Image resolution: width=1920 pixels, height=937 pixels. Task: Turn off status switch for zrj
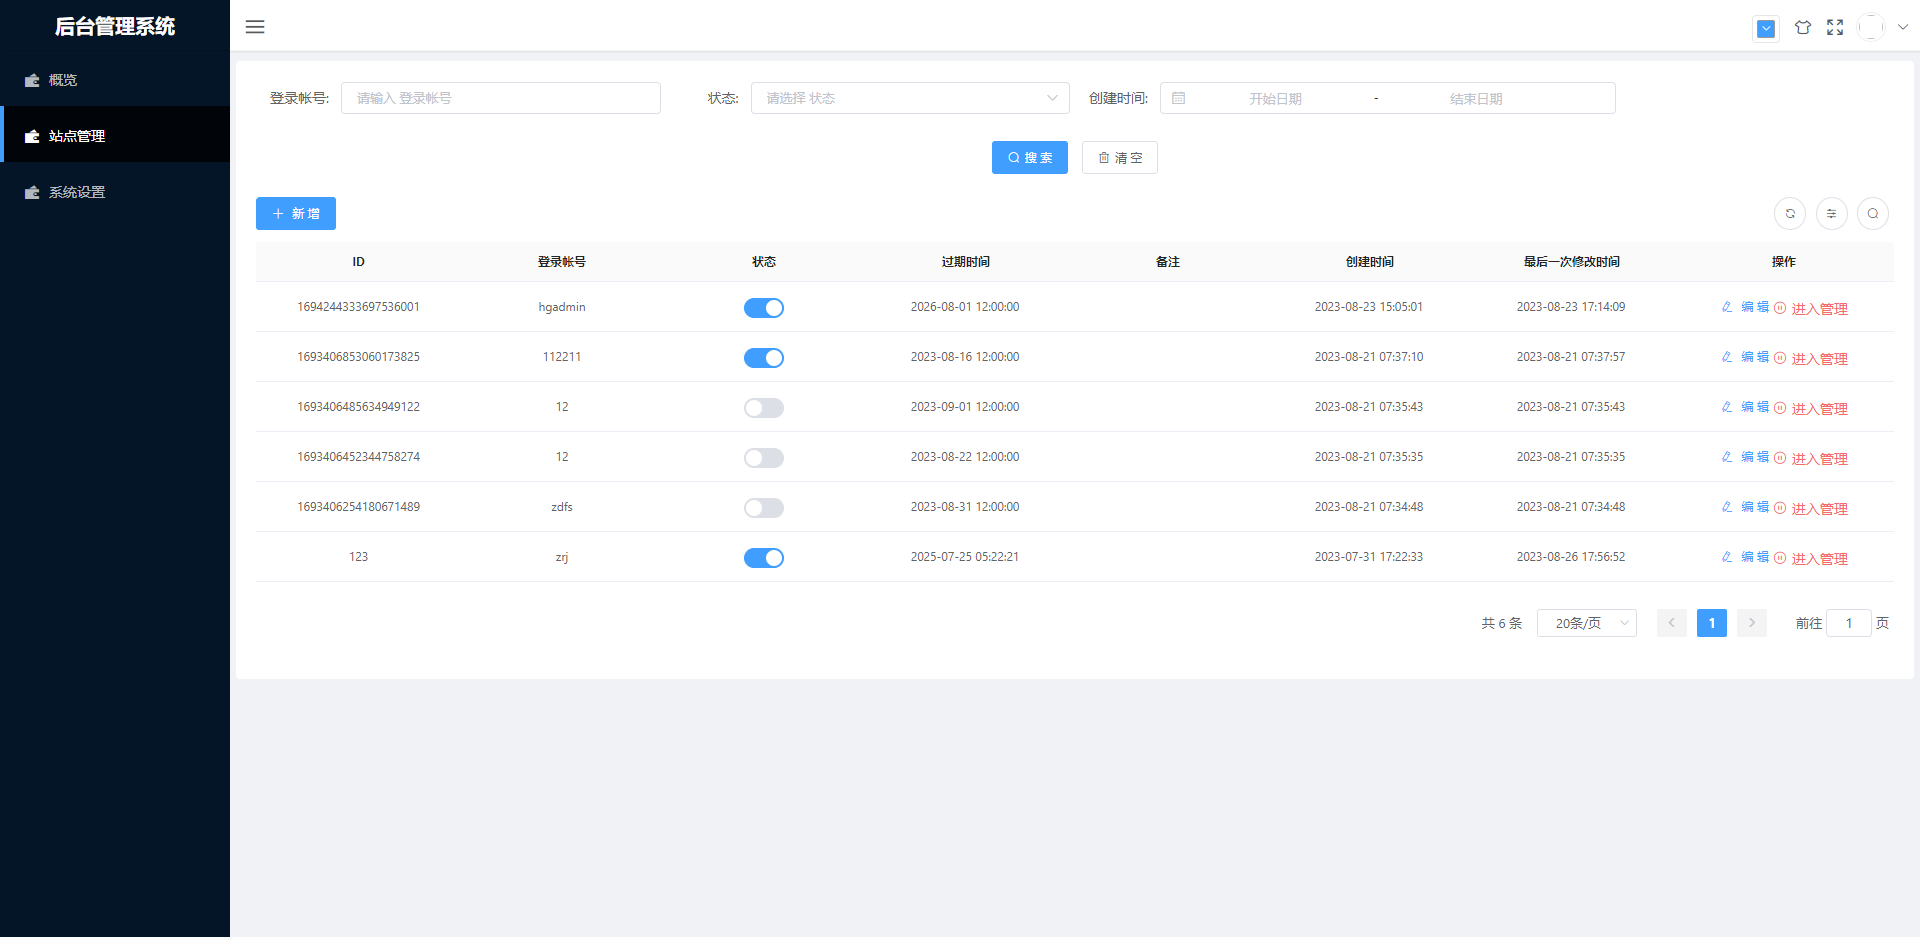coord(763,558)
